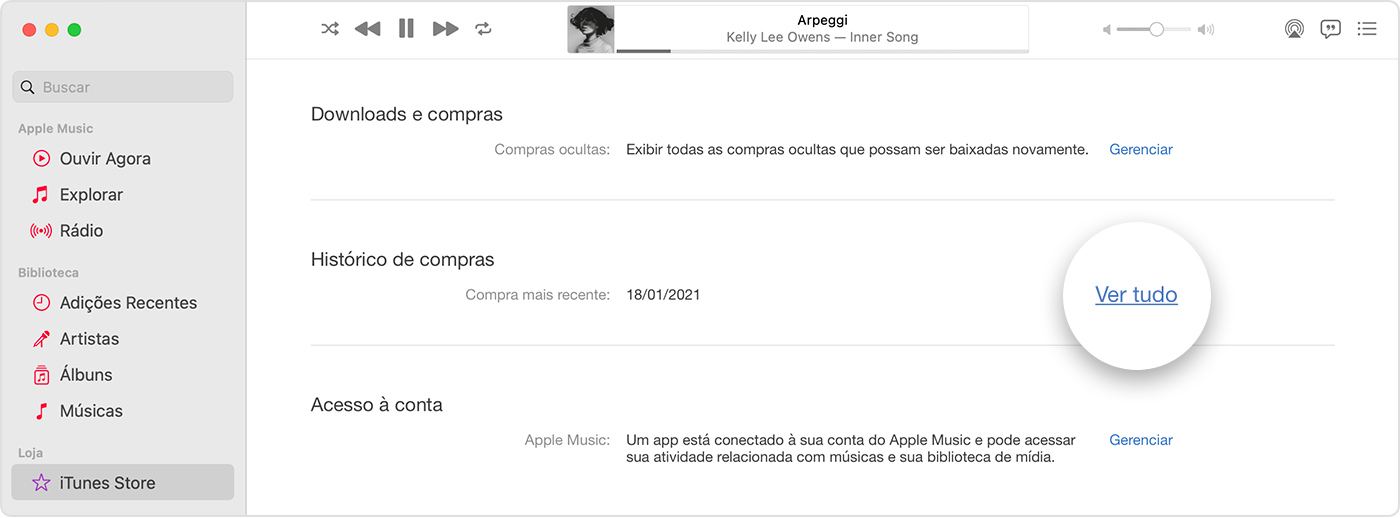Skip to previous track
The width and height of the screenshot is (1400, 518).
367,29
